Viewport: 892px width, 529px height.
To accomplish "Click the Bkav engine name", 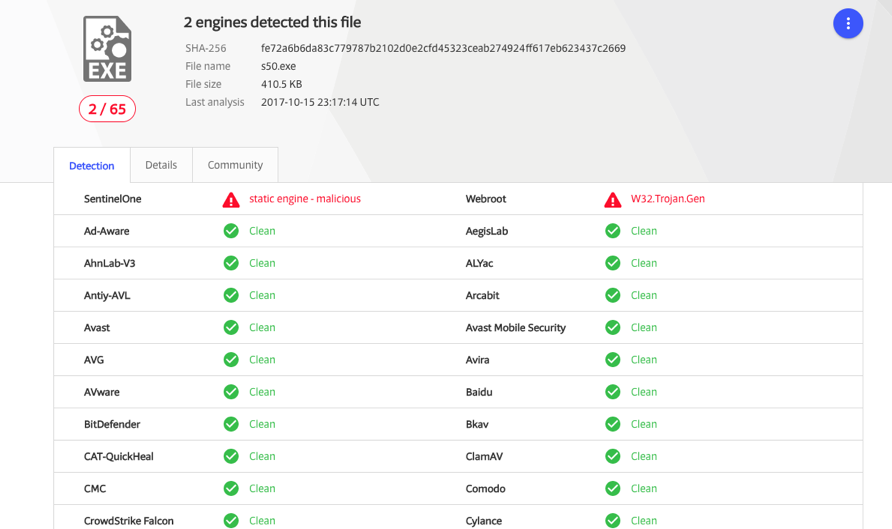I will tap(477, 424).
